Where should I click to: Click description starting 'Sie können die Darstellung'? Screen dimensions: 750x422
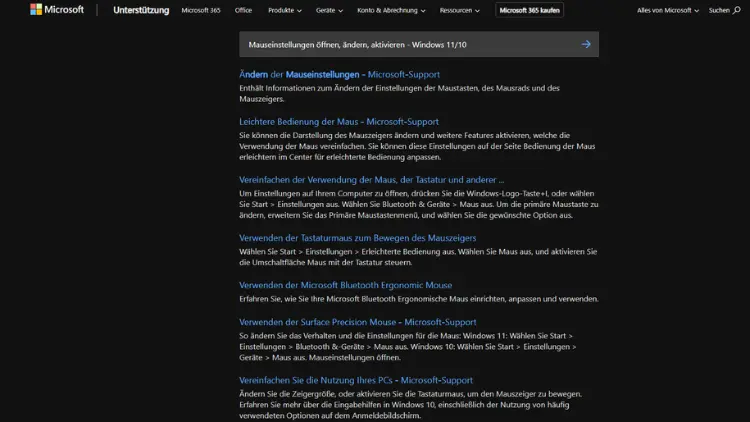pos(417,146)
